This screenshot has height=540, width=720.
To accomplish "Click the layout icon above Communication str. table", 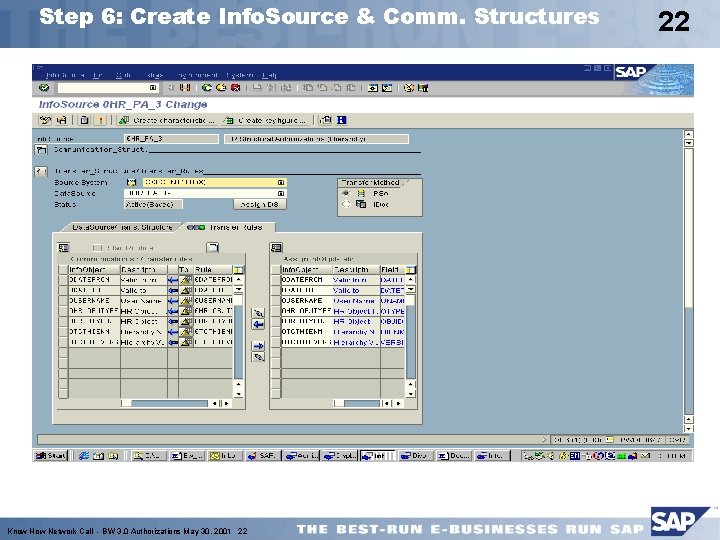I will 63,248.
